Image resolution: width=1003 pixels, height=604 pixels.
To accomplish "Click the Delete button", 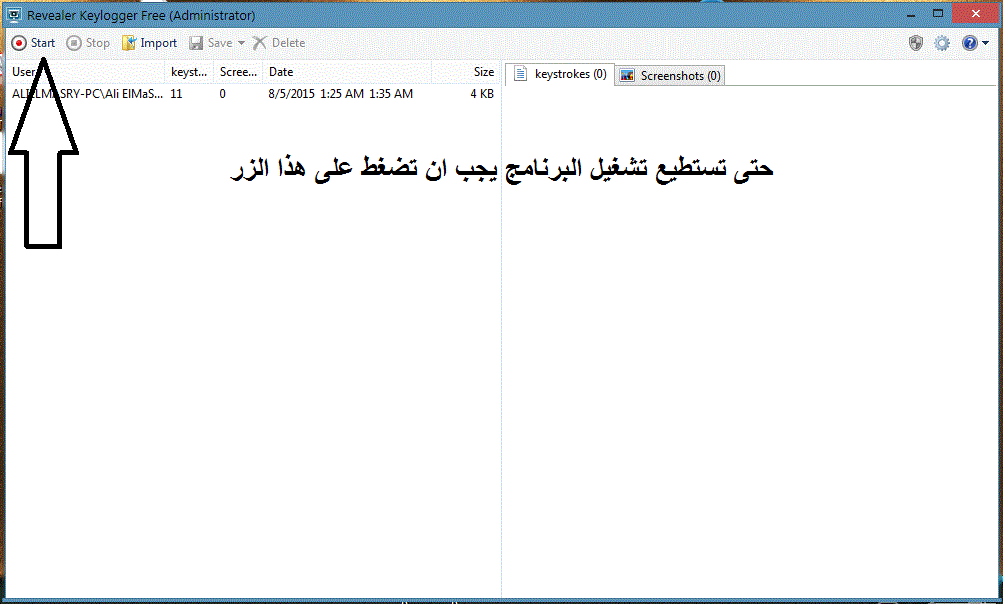I will (x=278, y=43).
